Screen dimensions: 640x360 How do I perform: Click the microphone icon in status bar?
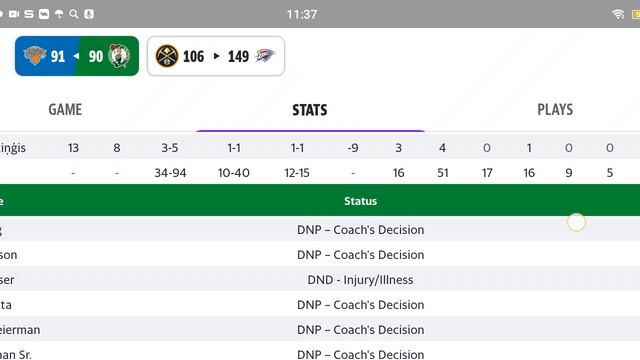pyautogui.click(x=89, y=14)
